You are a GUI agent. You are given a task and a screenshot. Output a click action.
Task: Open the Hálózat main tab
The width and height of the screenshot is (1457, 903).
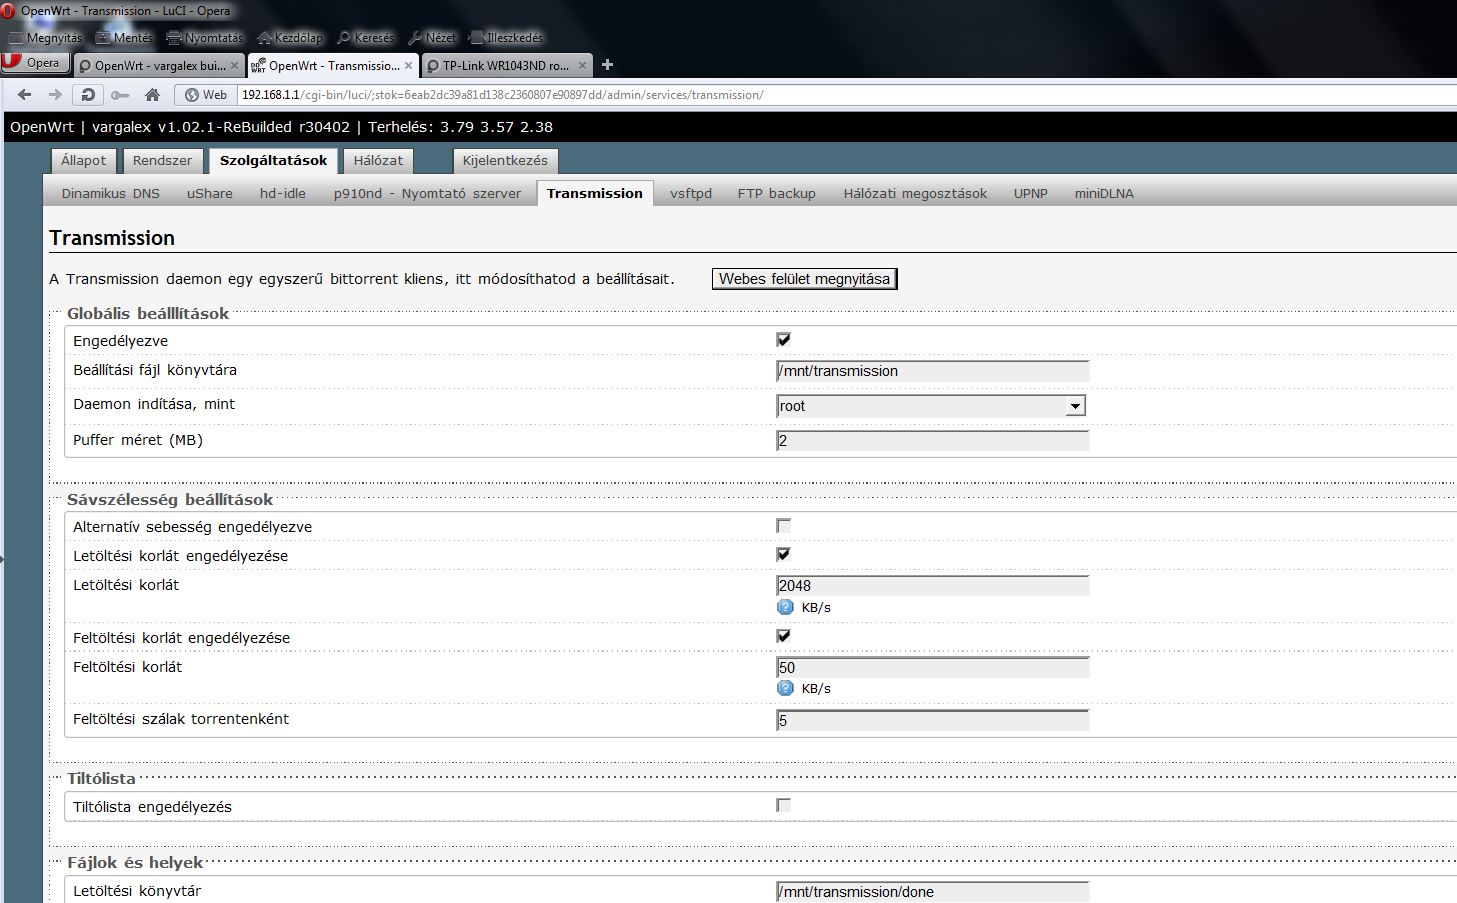click(x=378, y=161)
